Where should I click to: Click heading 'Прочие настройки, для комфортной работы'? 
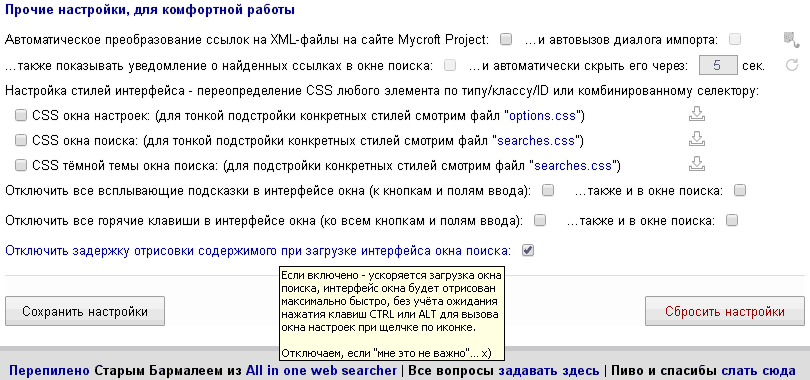(150, 10)
